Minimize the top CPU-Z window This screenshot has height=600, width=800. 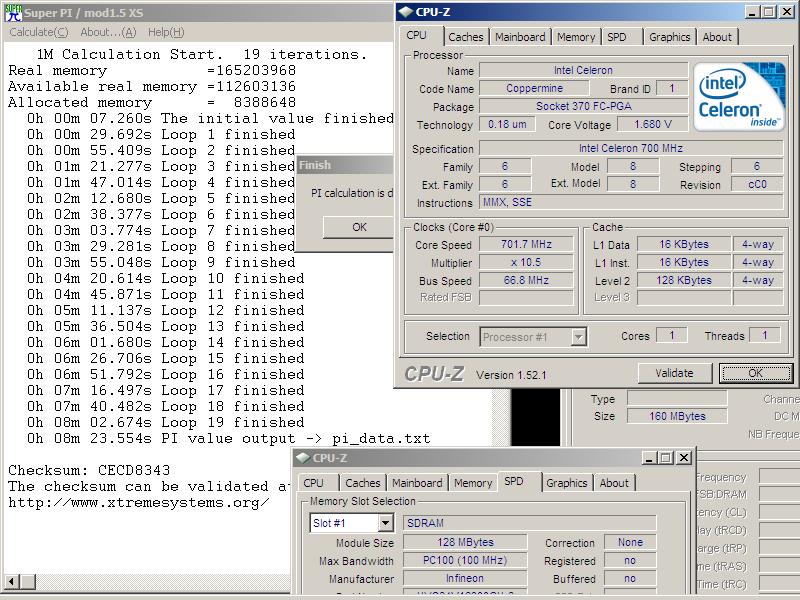(751, 12)
